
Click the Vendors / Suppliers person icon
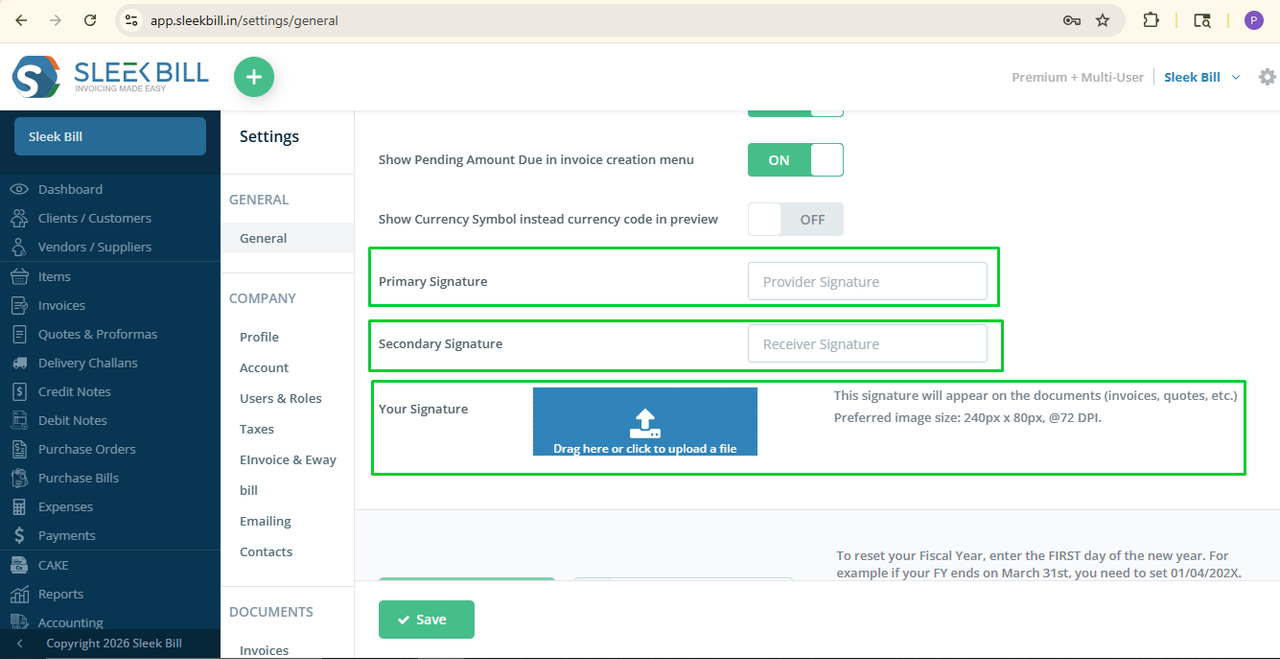pyautogui.click(x=19, y=247)
